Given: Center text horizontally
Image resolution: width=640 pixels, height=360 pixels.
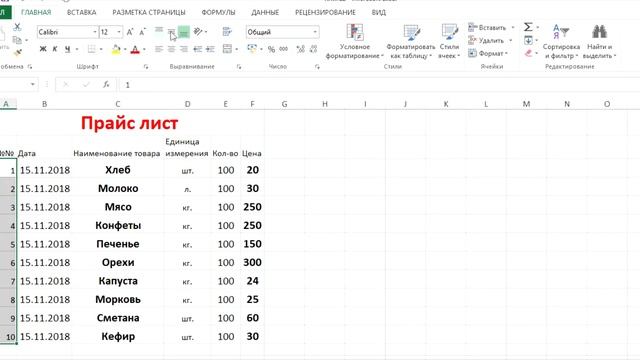Looking at the screenshot, I should click(x=171, y=49).
